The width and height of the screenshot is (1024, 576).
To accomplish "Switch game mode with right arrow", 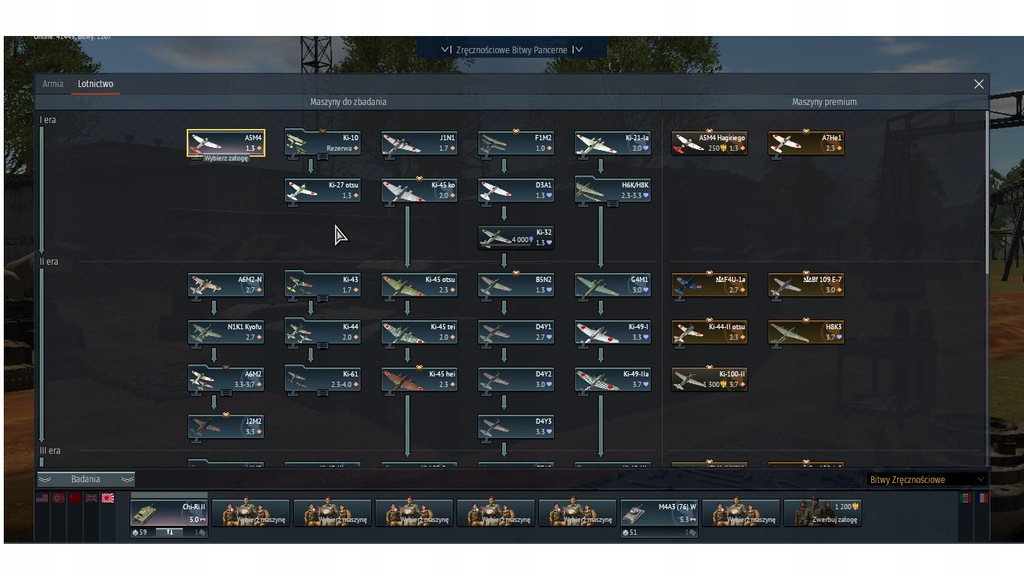I will click(577, 50).
